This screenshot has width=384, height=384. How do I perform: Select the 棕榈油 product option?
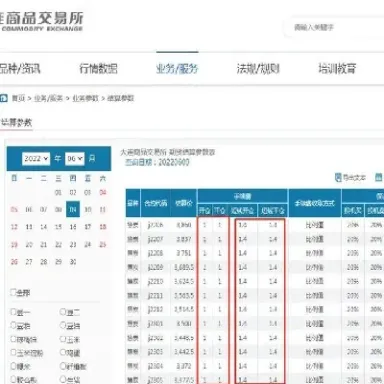13,339
